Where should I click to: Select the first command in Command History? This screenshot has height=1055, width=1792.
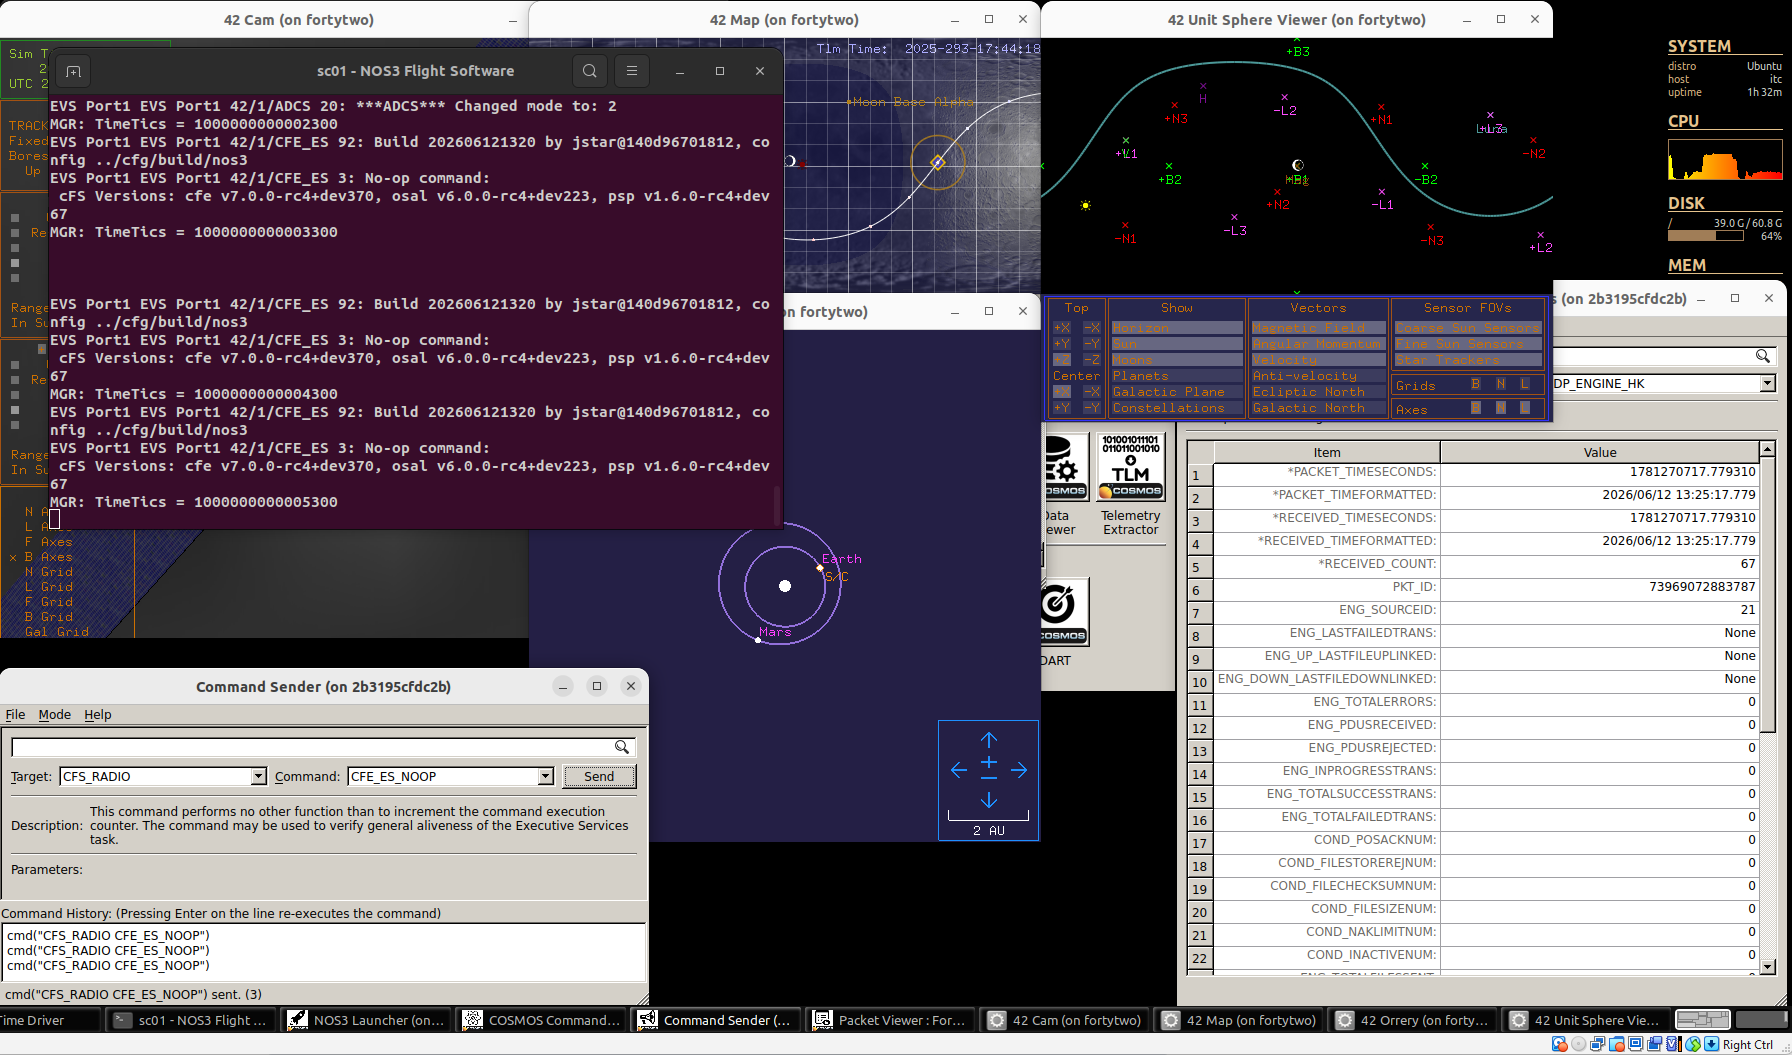108,936
